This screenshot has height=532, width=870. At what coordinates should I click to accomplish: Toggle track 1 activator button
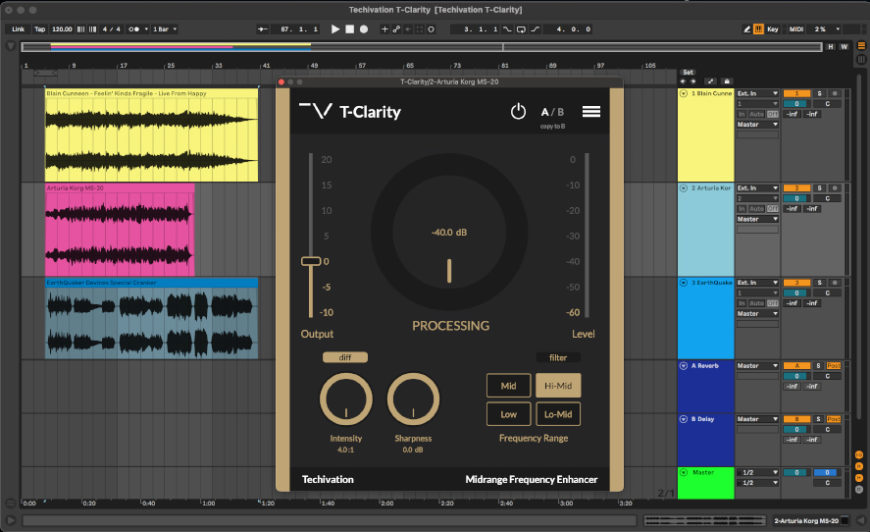pos(797,93)
